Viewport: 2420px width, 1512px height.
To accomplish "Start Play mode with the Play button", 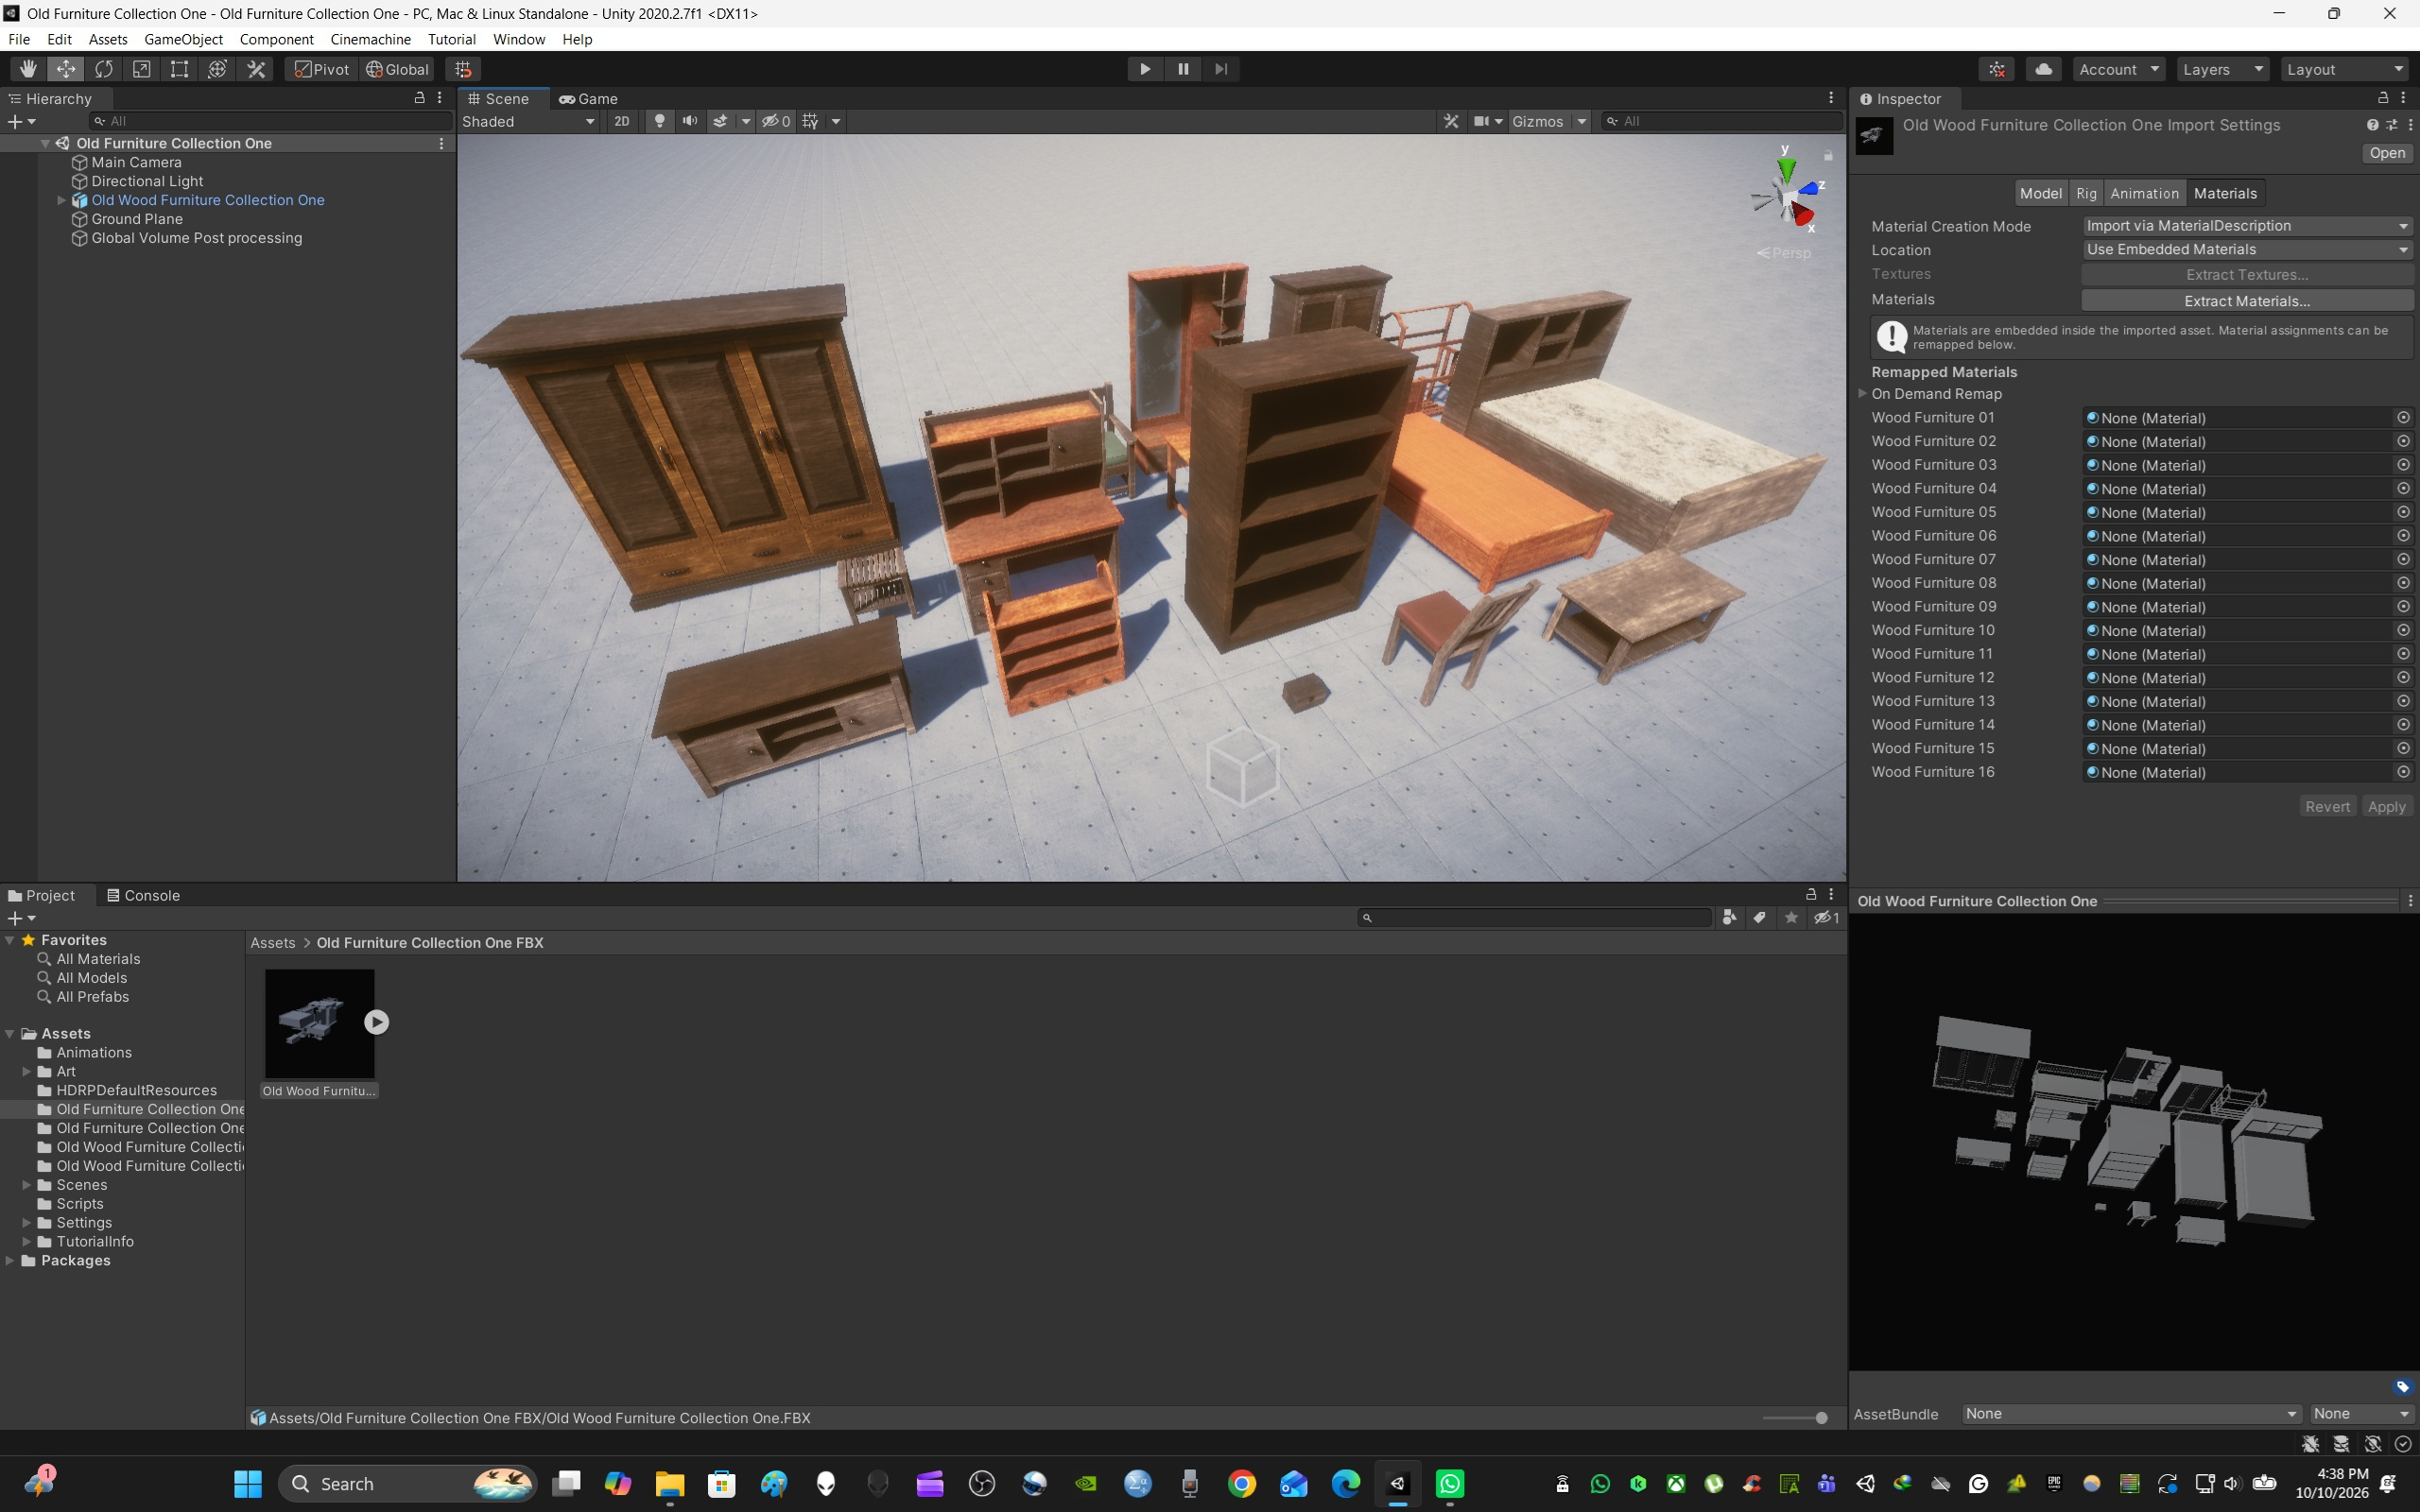I will [x=1145, y=69].
